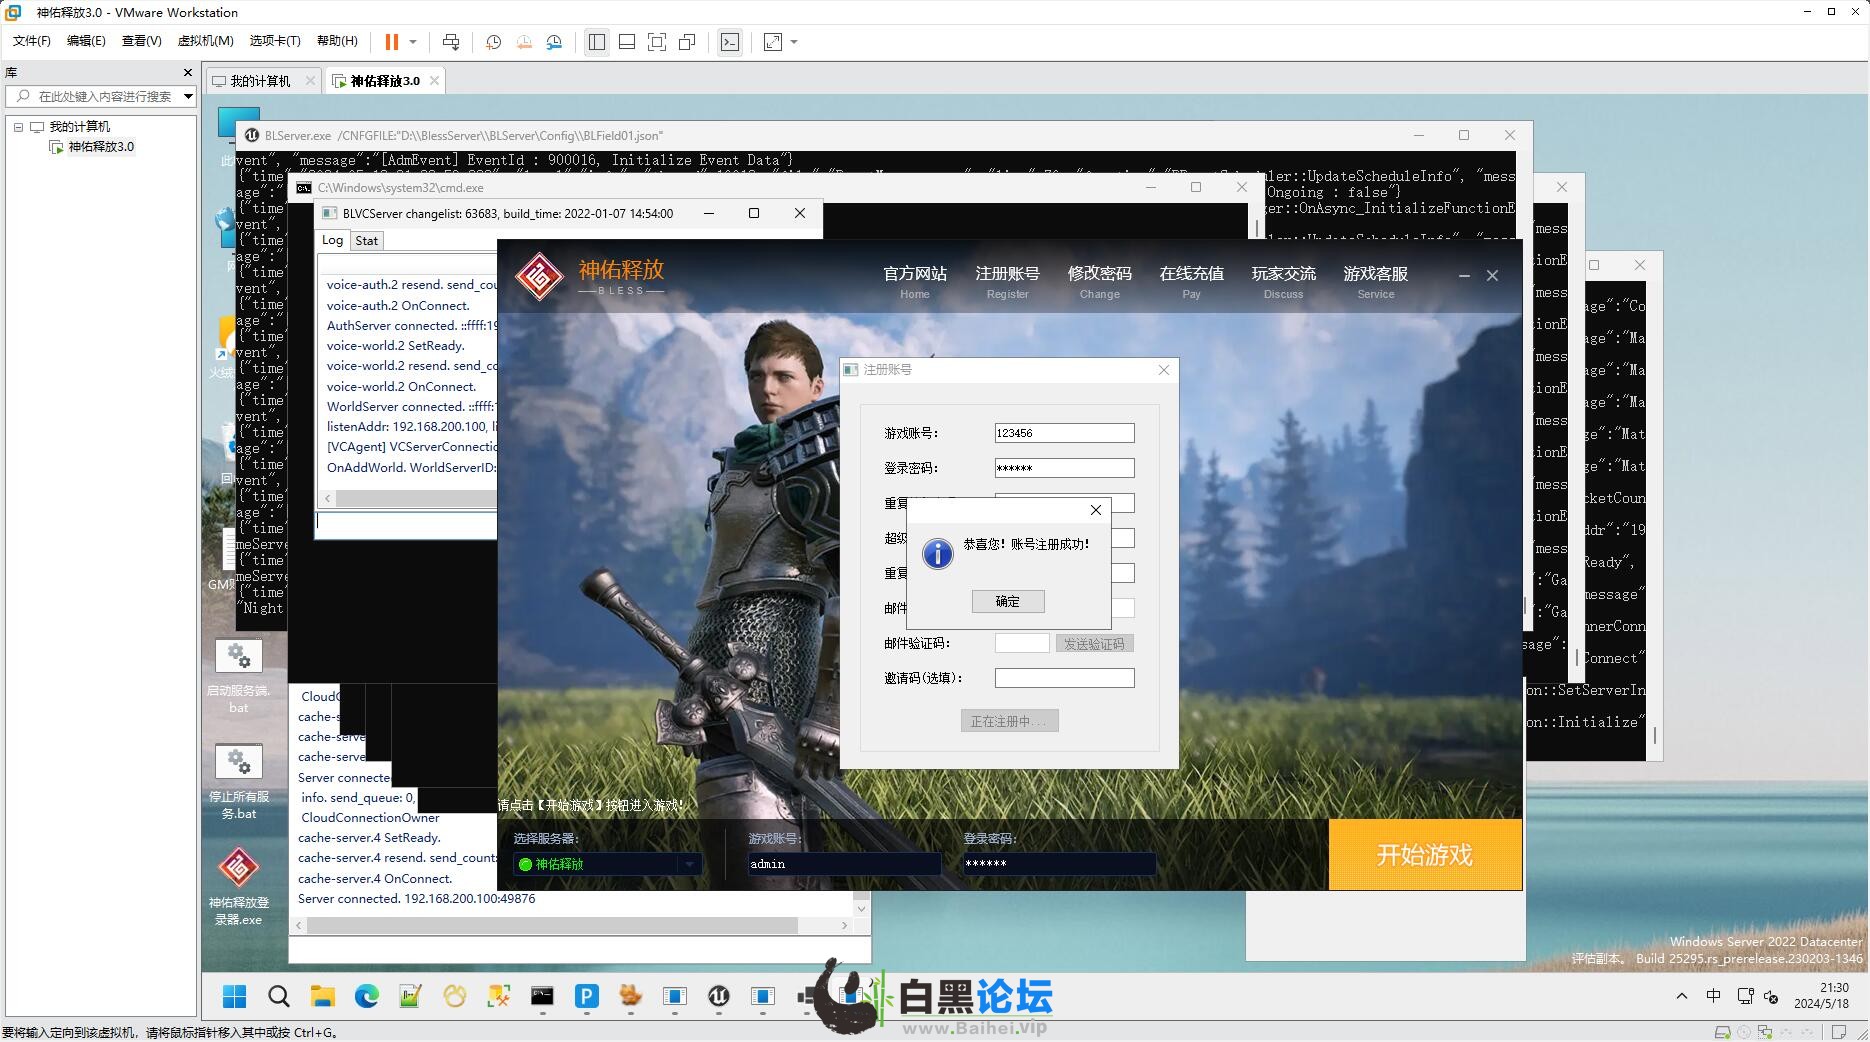1870x1042 pixels.
Task: Click the 神佑释放 BLESS logo icon
Action: click(x=539, y=276)
